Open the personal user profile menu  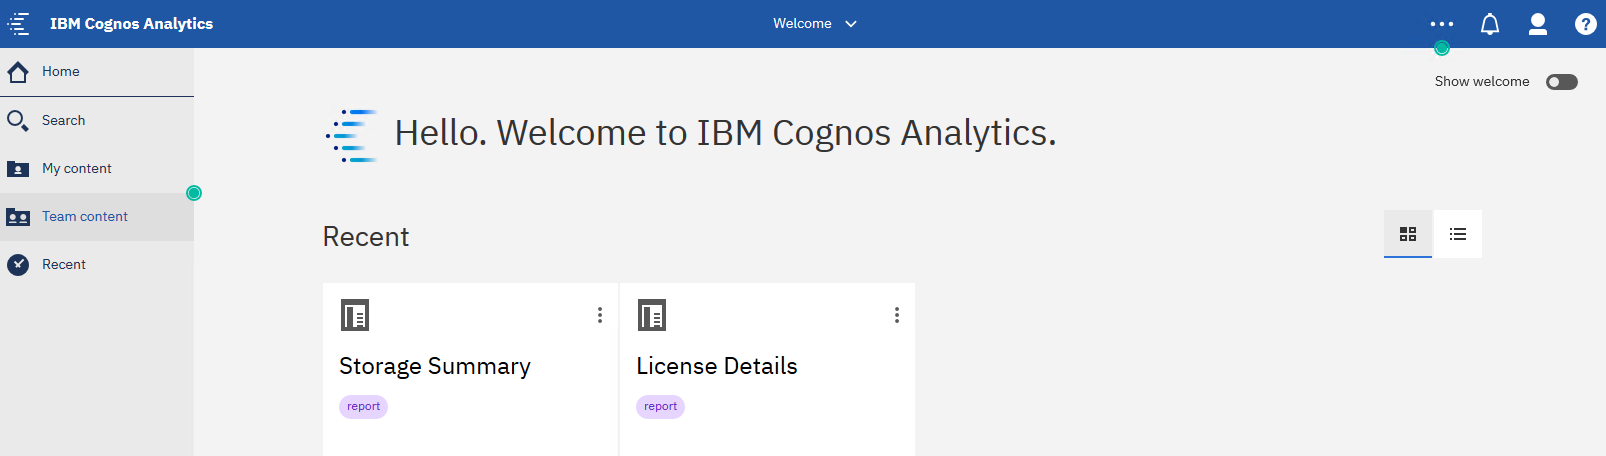pos(1537,24)
